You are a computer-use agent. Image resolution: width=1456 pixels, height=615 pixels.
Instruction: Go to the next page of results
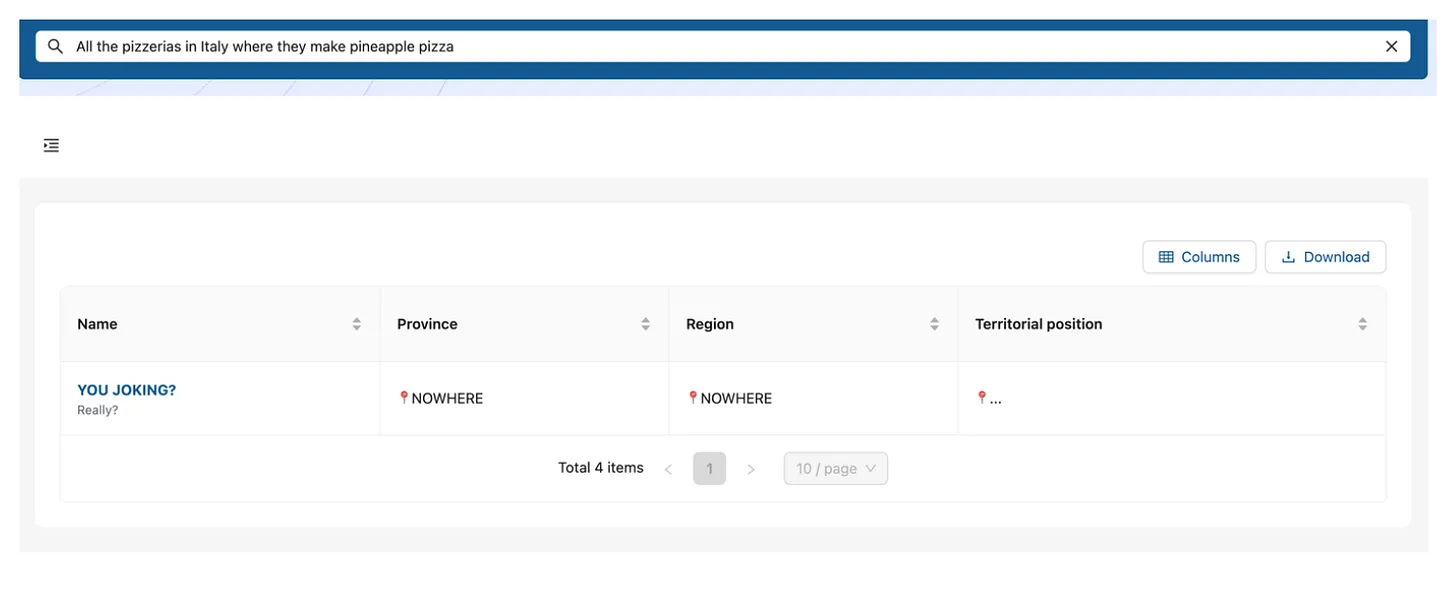point(751,469)
